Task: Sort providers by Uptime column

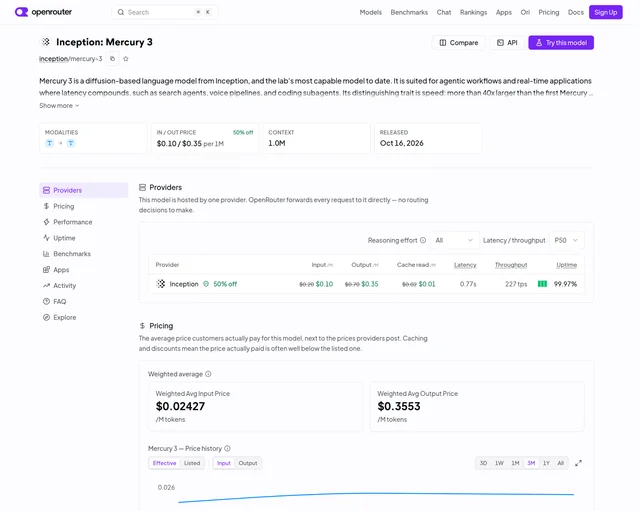Action: 567,265
